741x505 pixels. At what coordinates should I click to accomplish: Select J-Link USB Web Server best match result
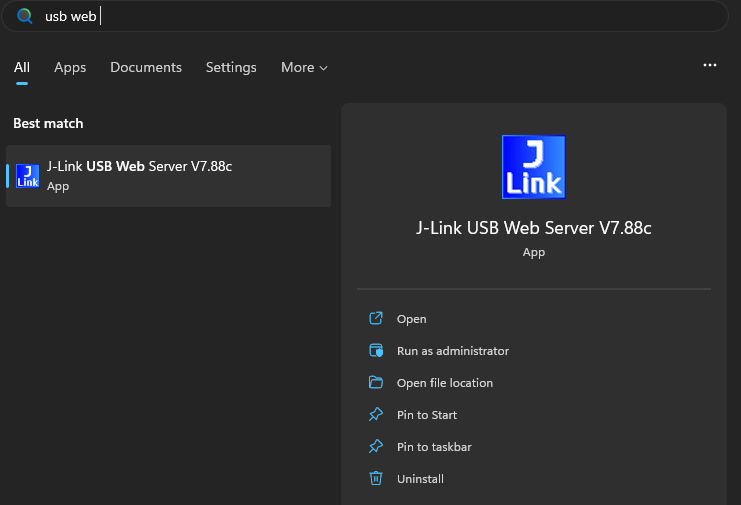(168, 176)
